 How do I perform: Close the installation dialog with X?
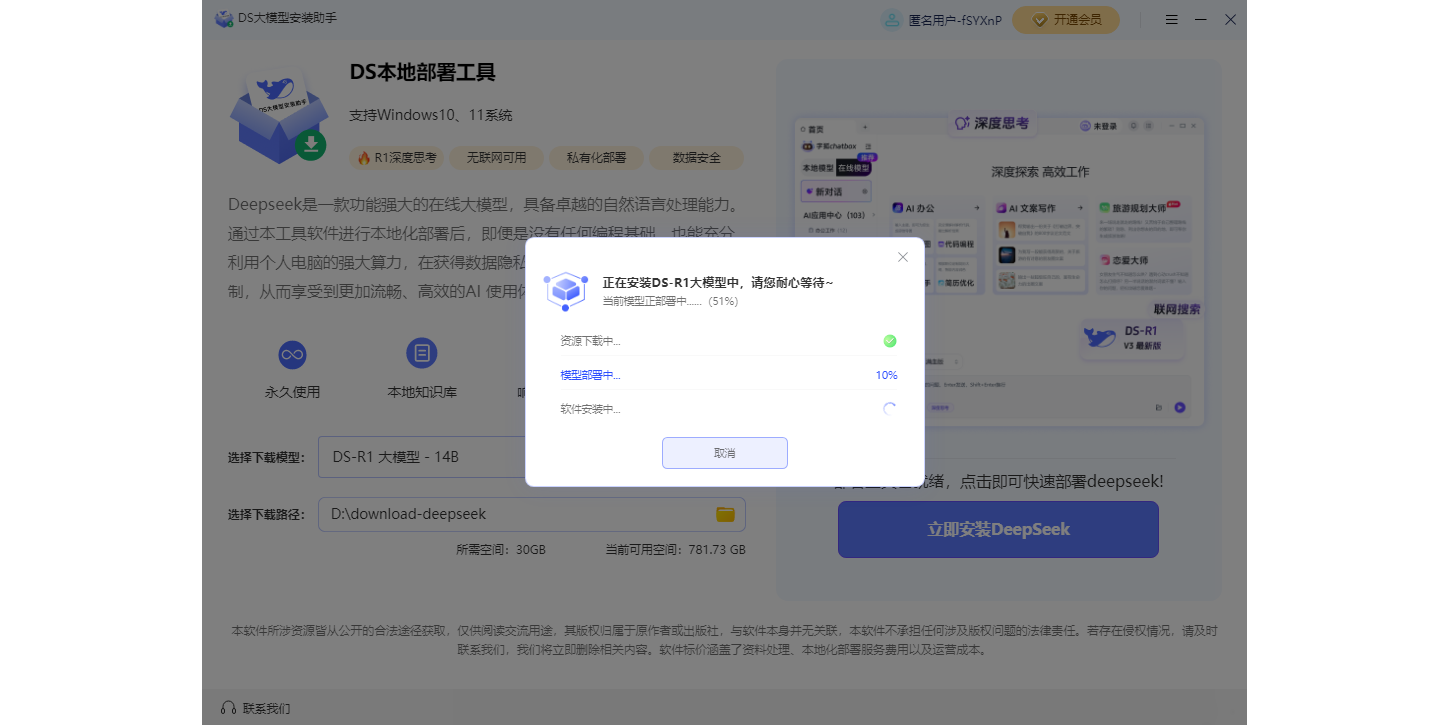(x=903, y=257)
